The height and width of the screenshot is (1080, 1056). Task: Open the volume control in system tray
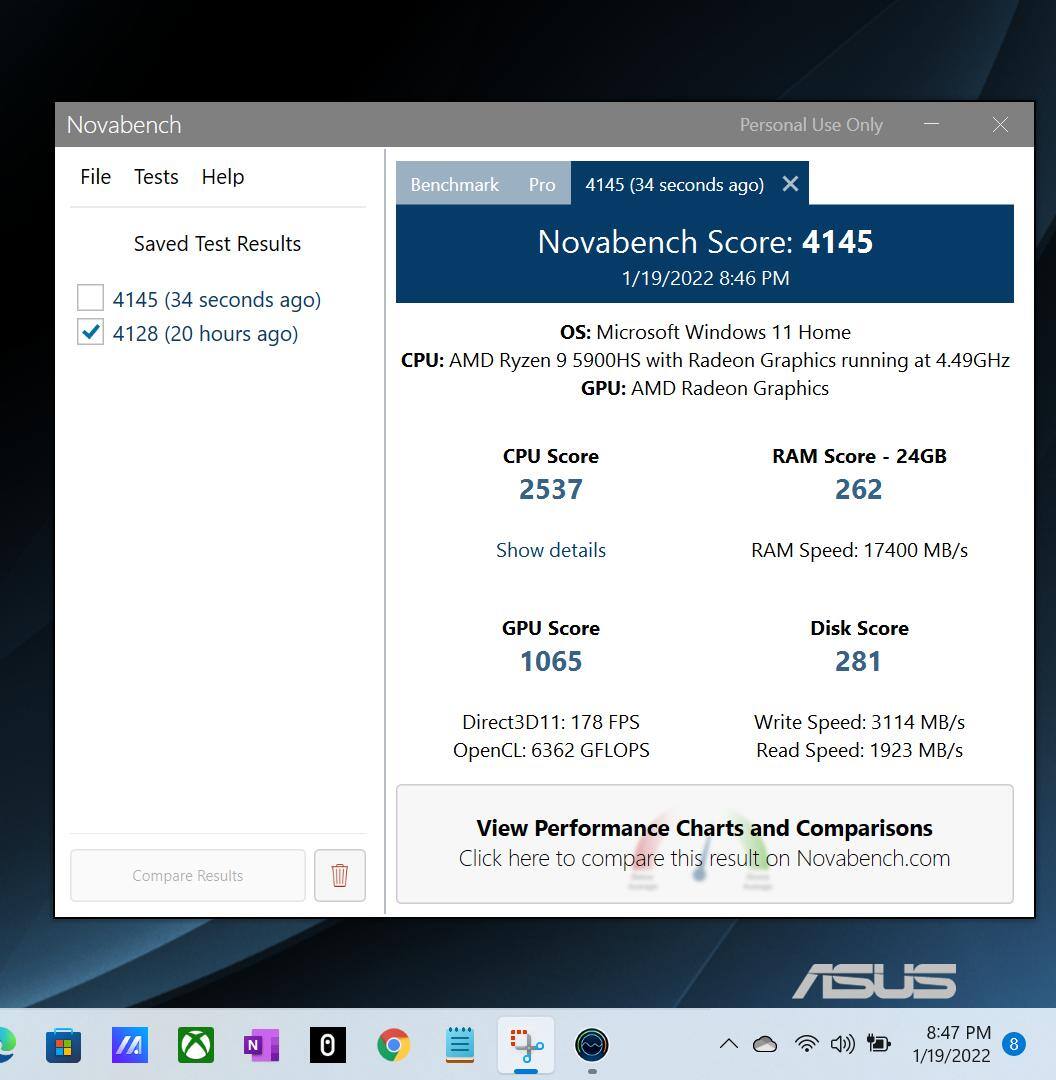(842, 1044)
